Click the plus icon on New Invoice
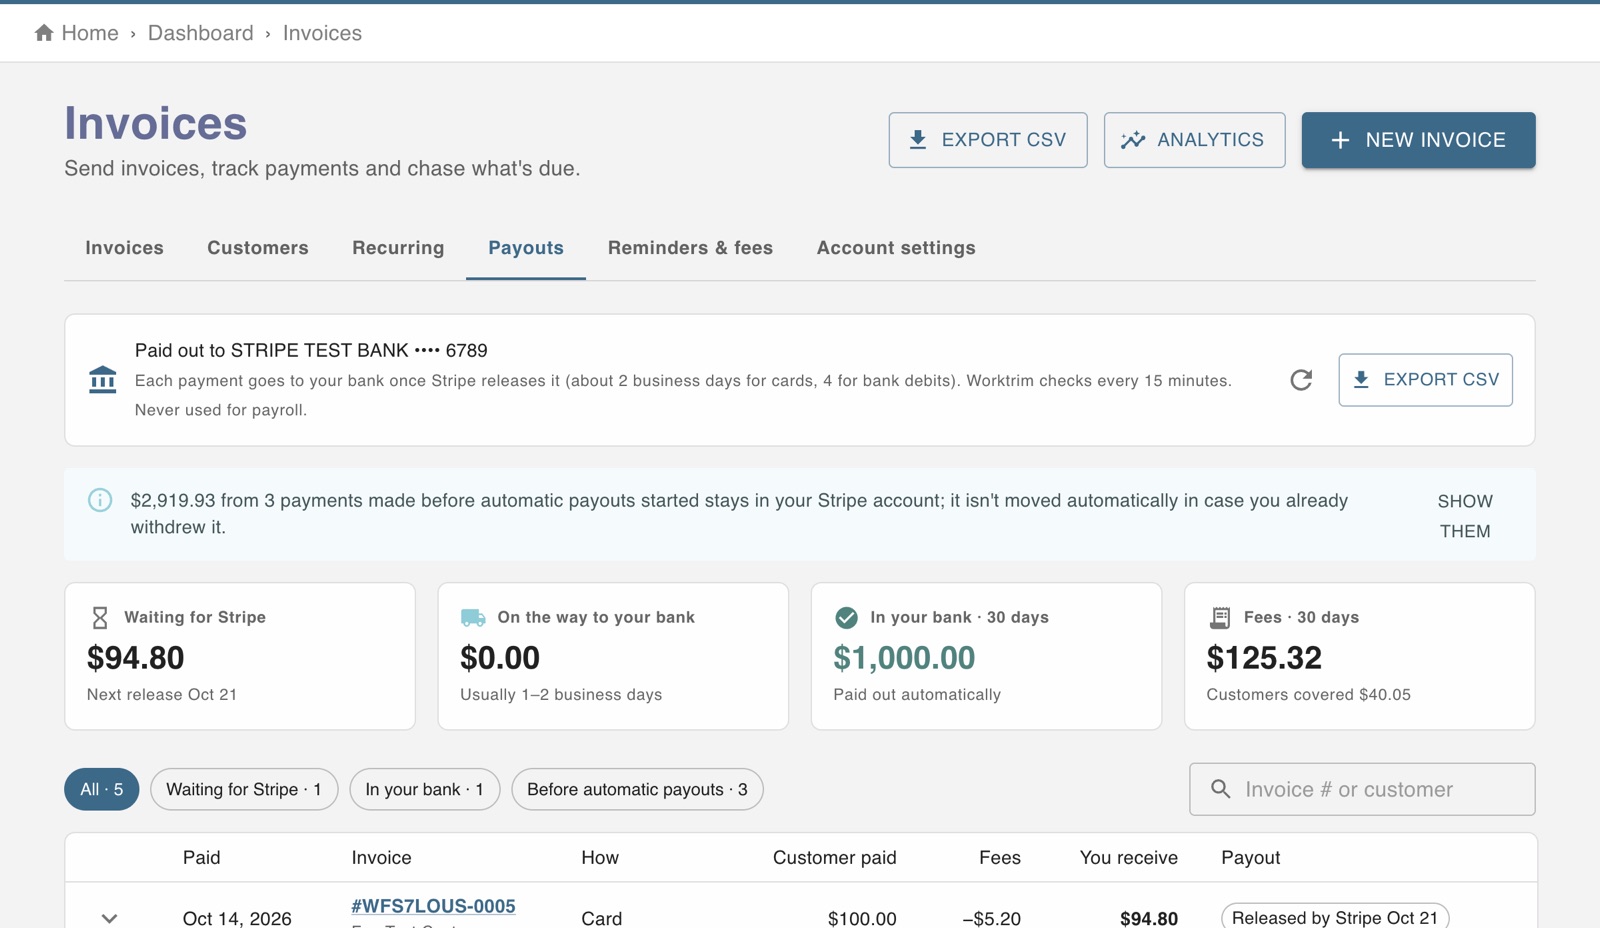The width and height of the screenshot is (1600, 928). point(1340,140)
